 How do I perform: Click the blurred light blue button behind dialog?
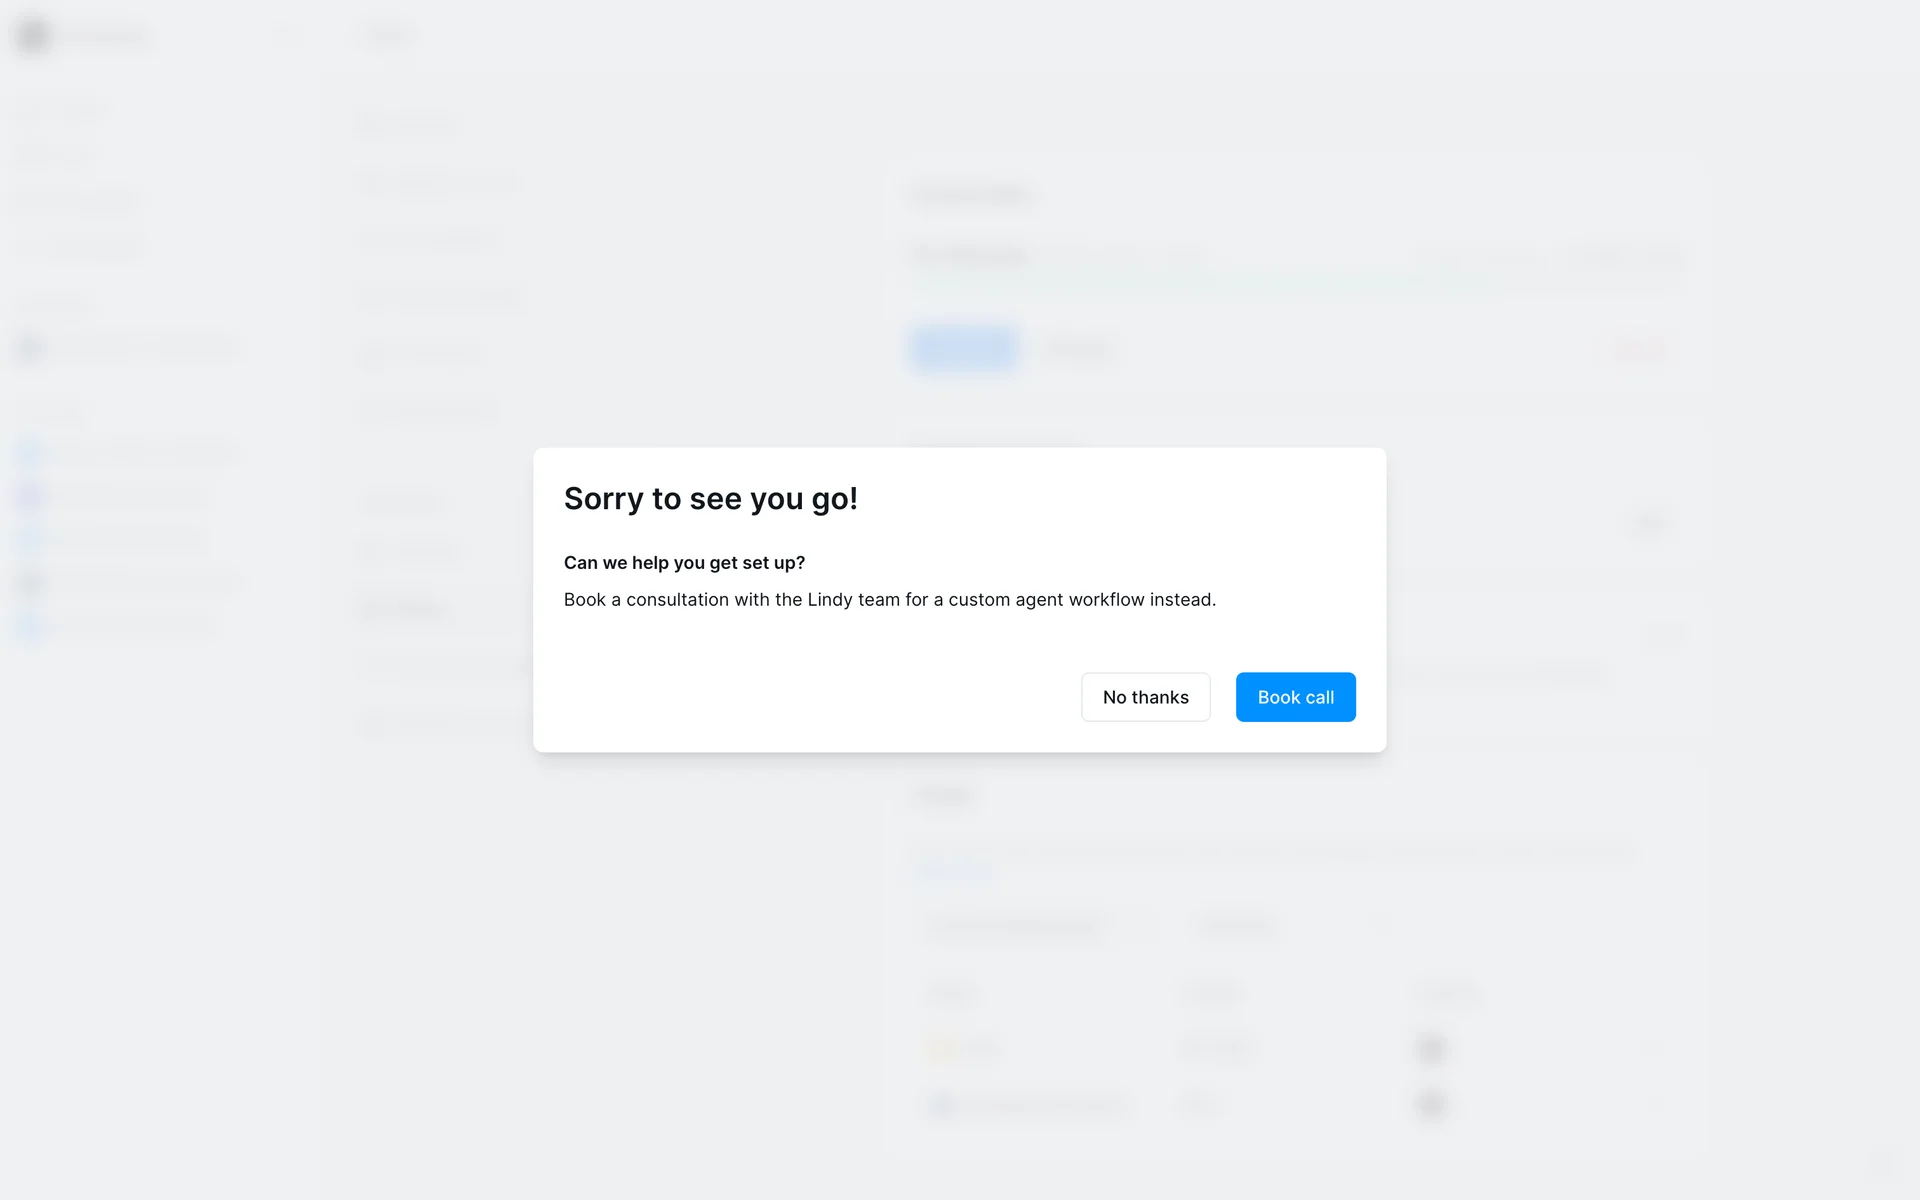pyautogui.click(x=964, y=349)
